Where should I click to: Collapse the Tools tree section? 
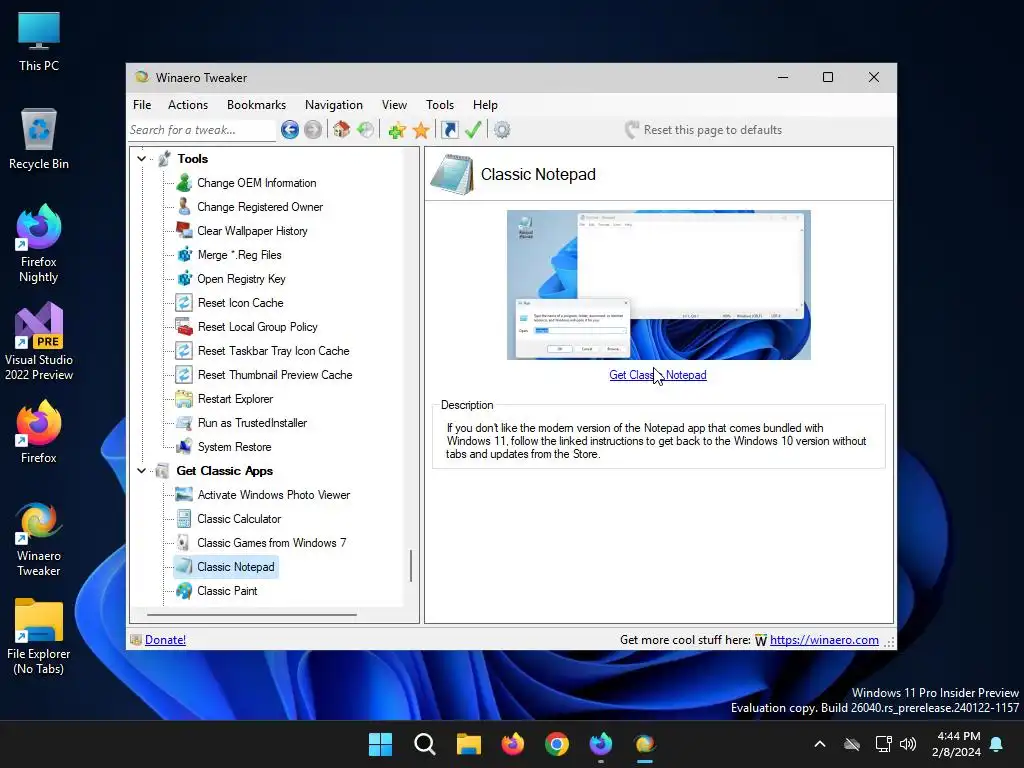pos(142,159)
